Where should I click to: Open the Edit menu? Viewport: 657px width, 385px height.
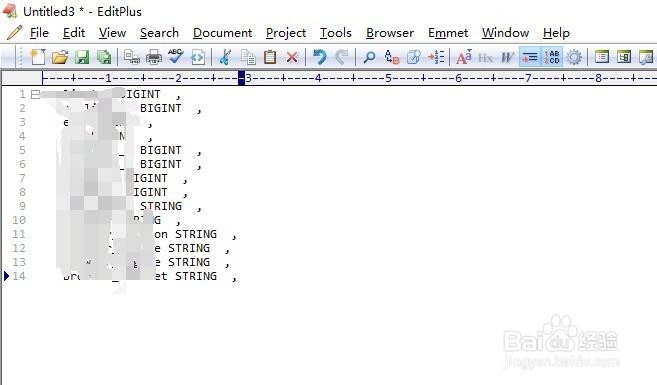[x=74, y=33]
